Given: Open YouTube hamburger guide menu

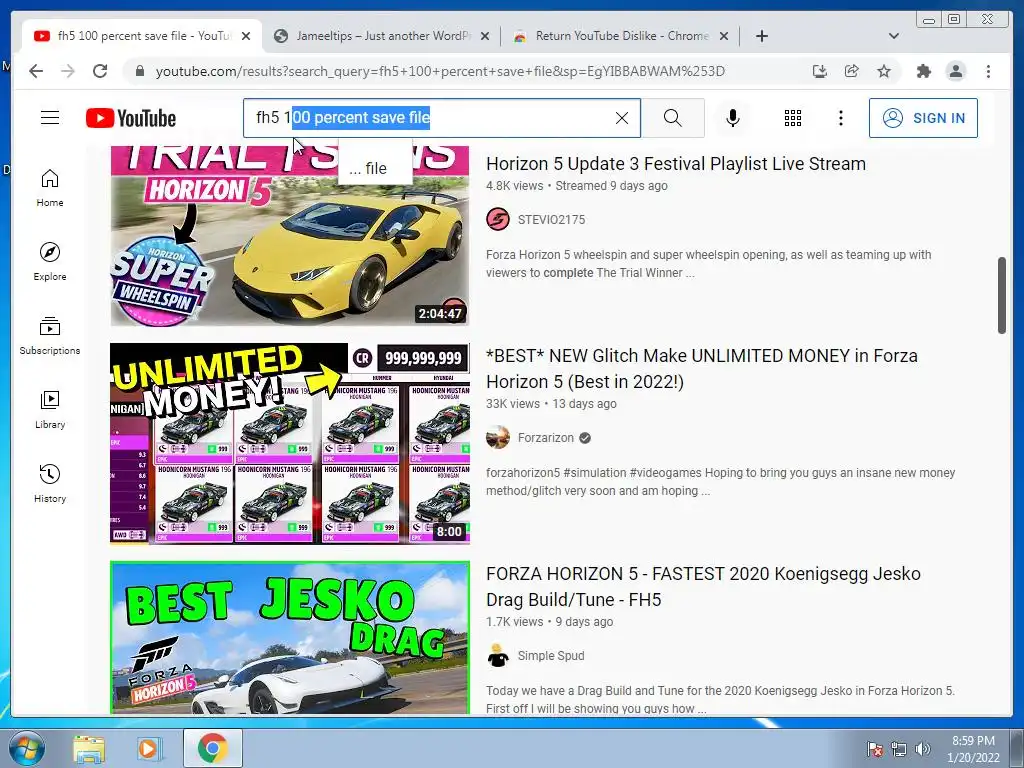Looking at the screenshot, I should (x=50, y=118).
